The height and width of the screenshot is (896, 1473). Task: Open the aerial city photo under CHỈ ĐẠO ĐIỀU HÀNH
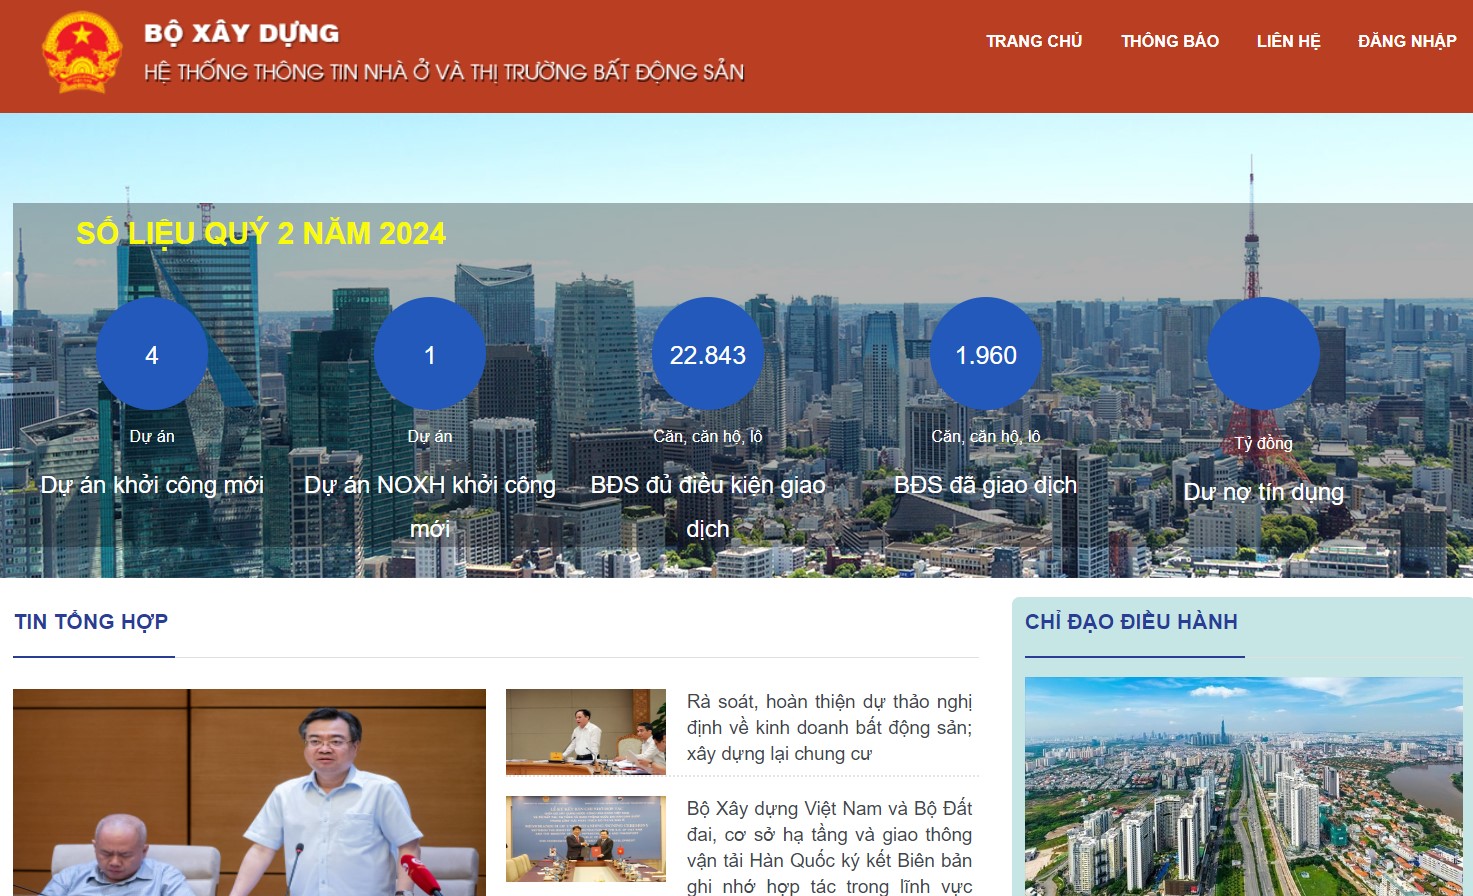pyautogui.click(x=1243, y=786)
